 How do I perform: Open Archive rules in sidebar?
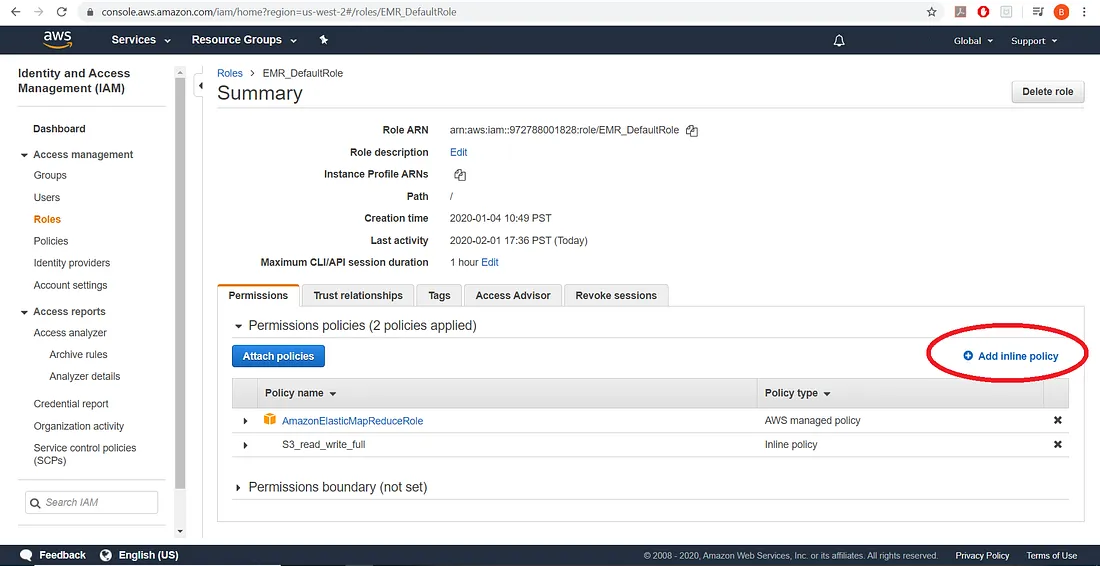pyautogui.click(x=79, y=355)
